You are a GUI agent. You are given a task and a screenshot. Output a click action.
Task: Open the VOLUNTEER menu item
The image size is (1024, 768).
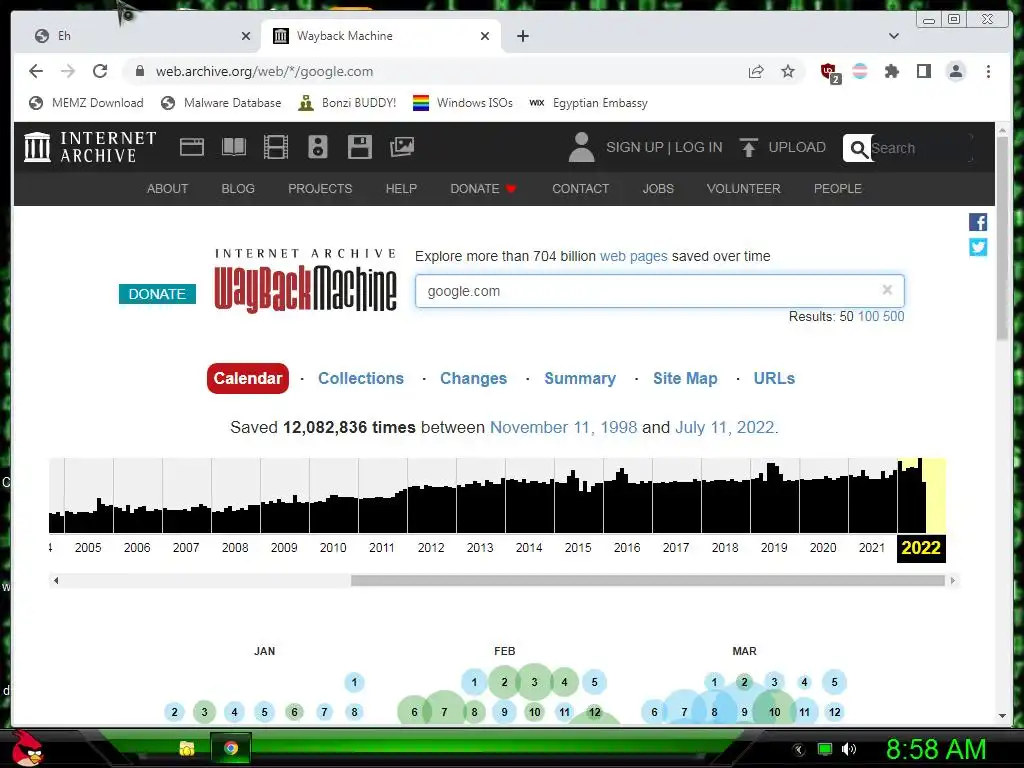click(743, 189)
